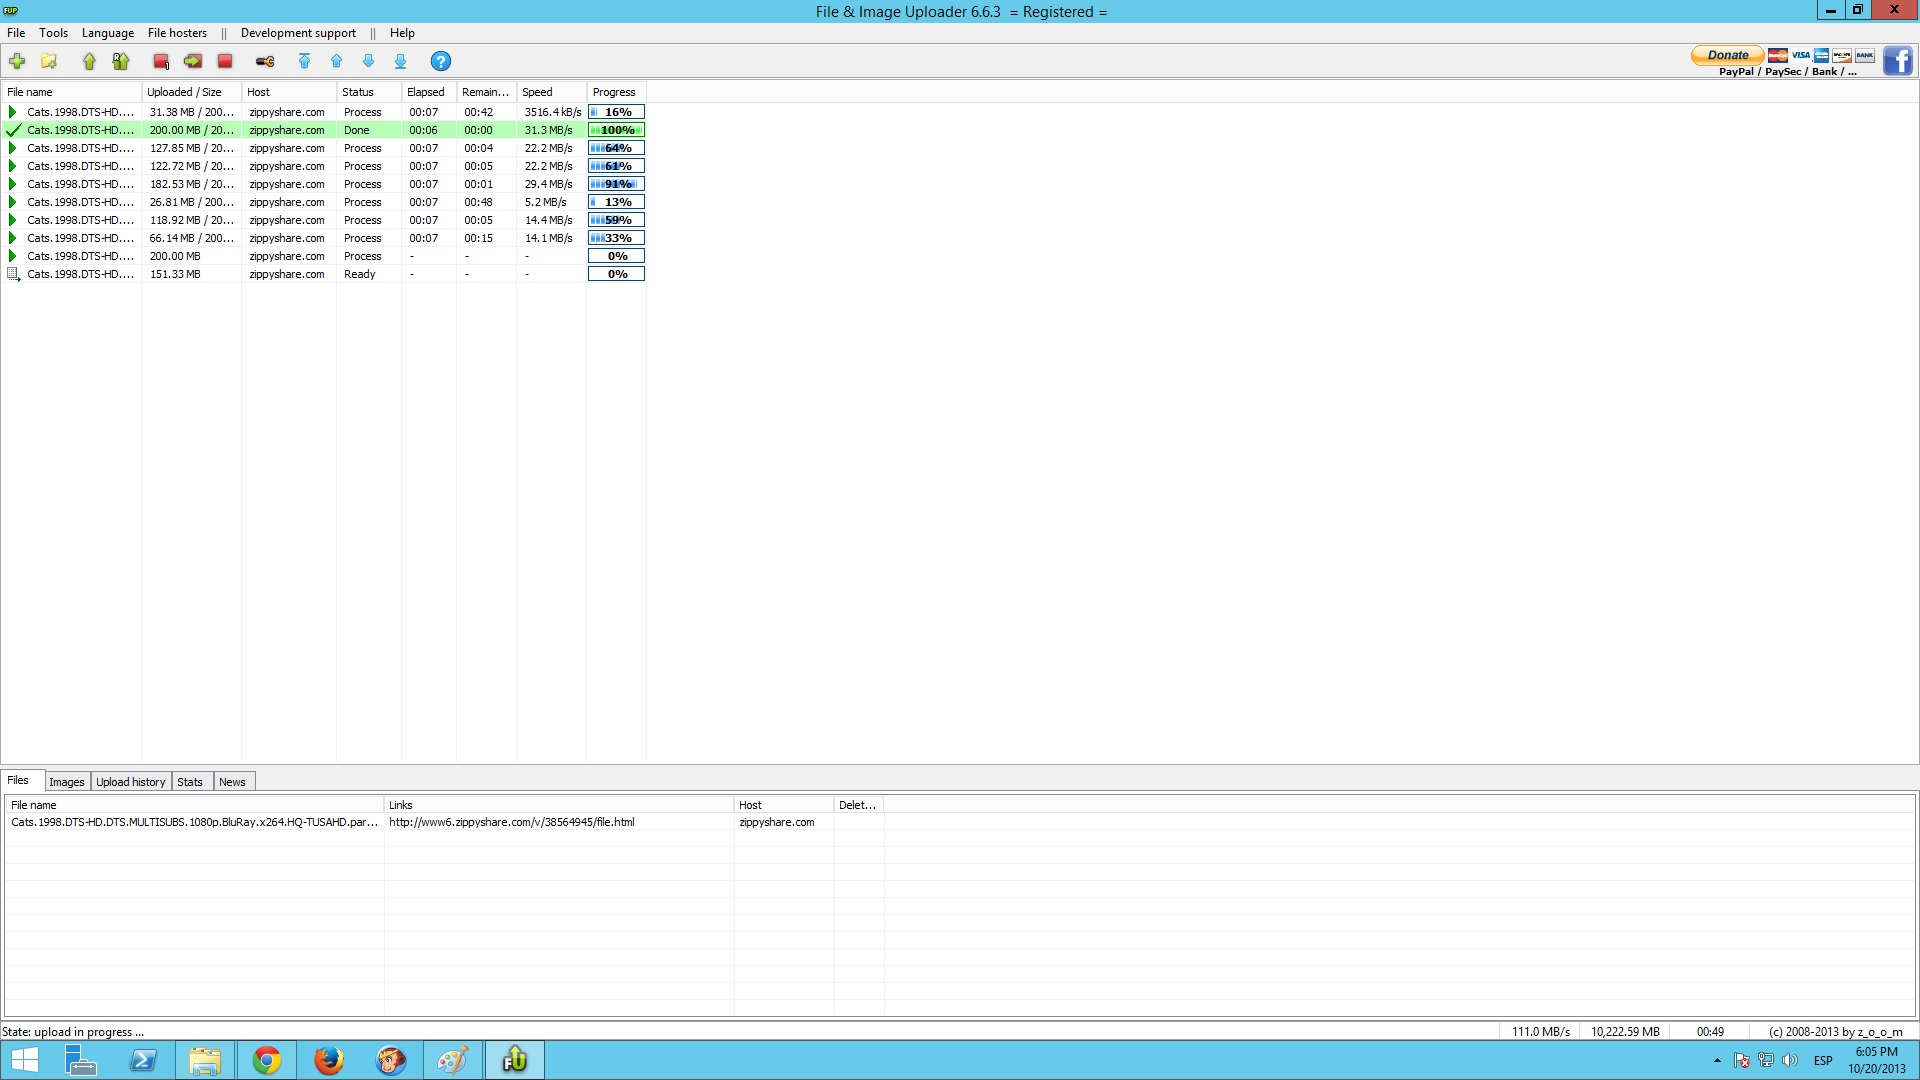Click the move to bottom arrow

pos(401,62)
